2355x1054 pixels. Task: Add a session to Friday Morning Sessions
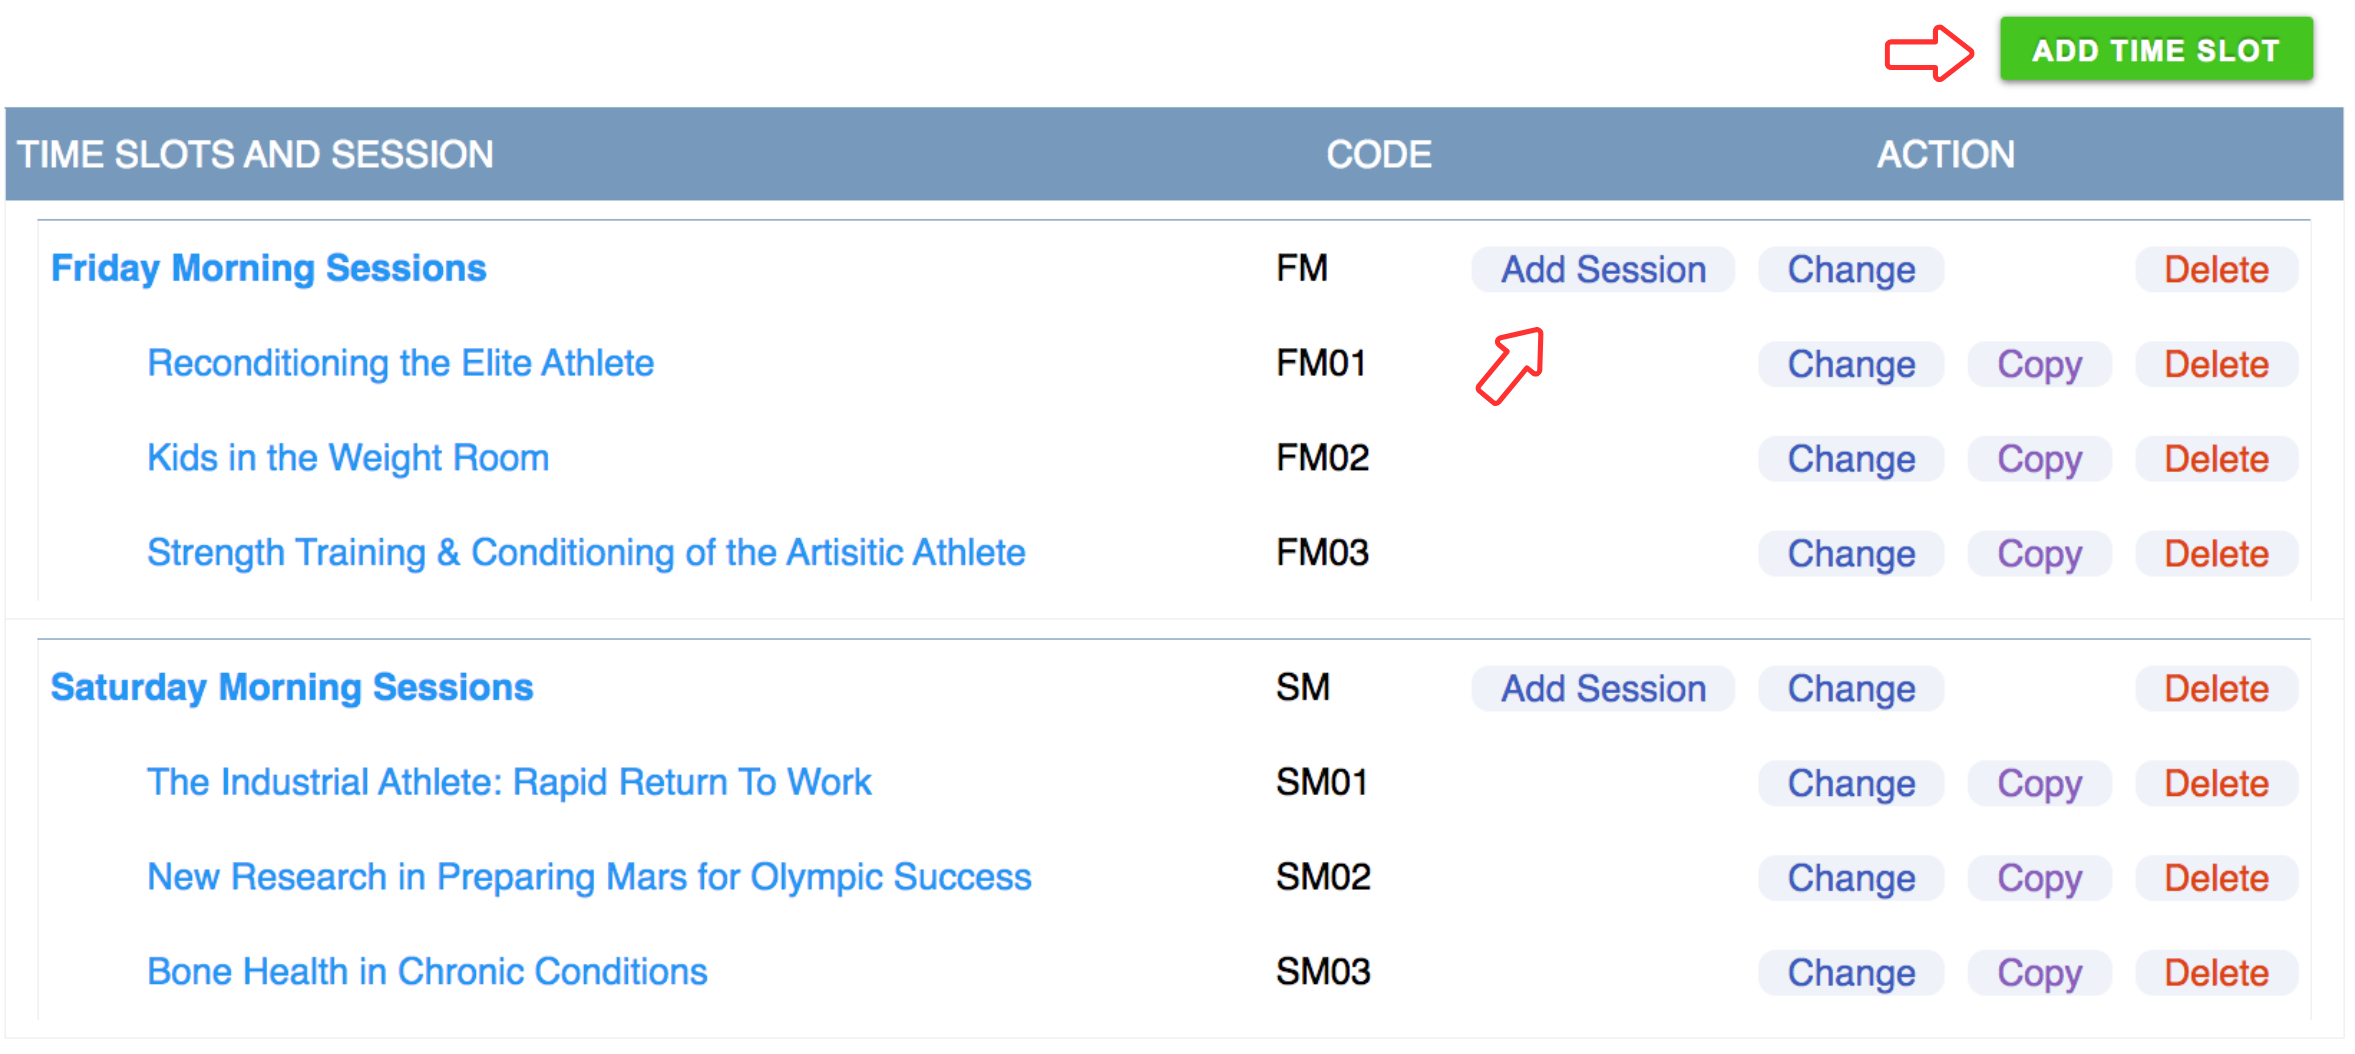coord(1602,270)
